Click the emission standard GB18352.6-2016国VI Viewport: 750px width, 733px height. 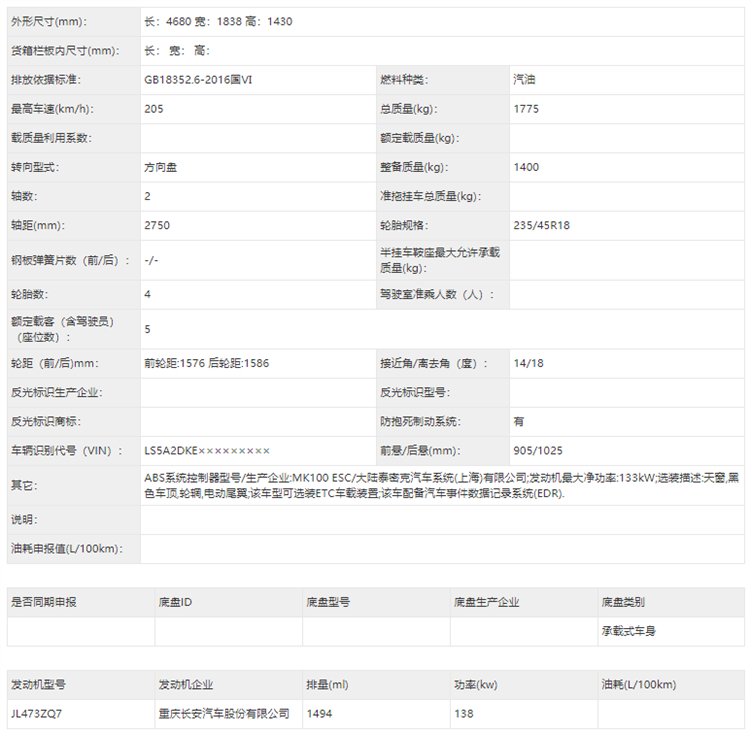point(198,80)
